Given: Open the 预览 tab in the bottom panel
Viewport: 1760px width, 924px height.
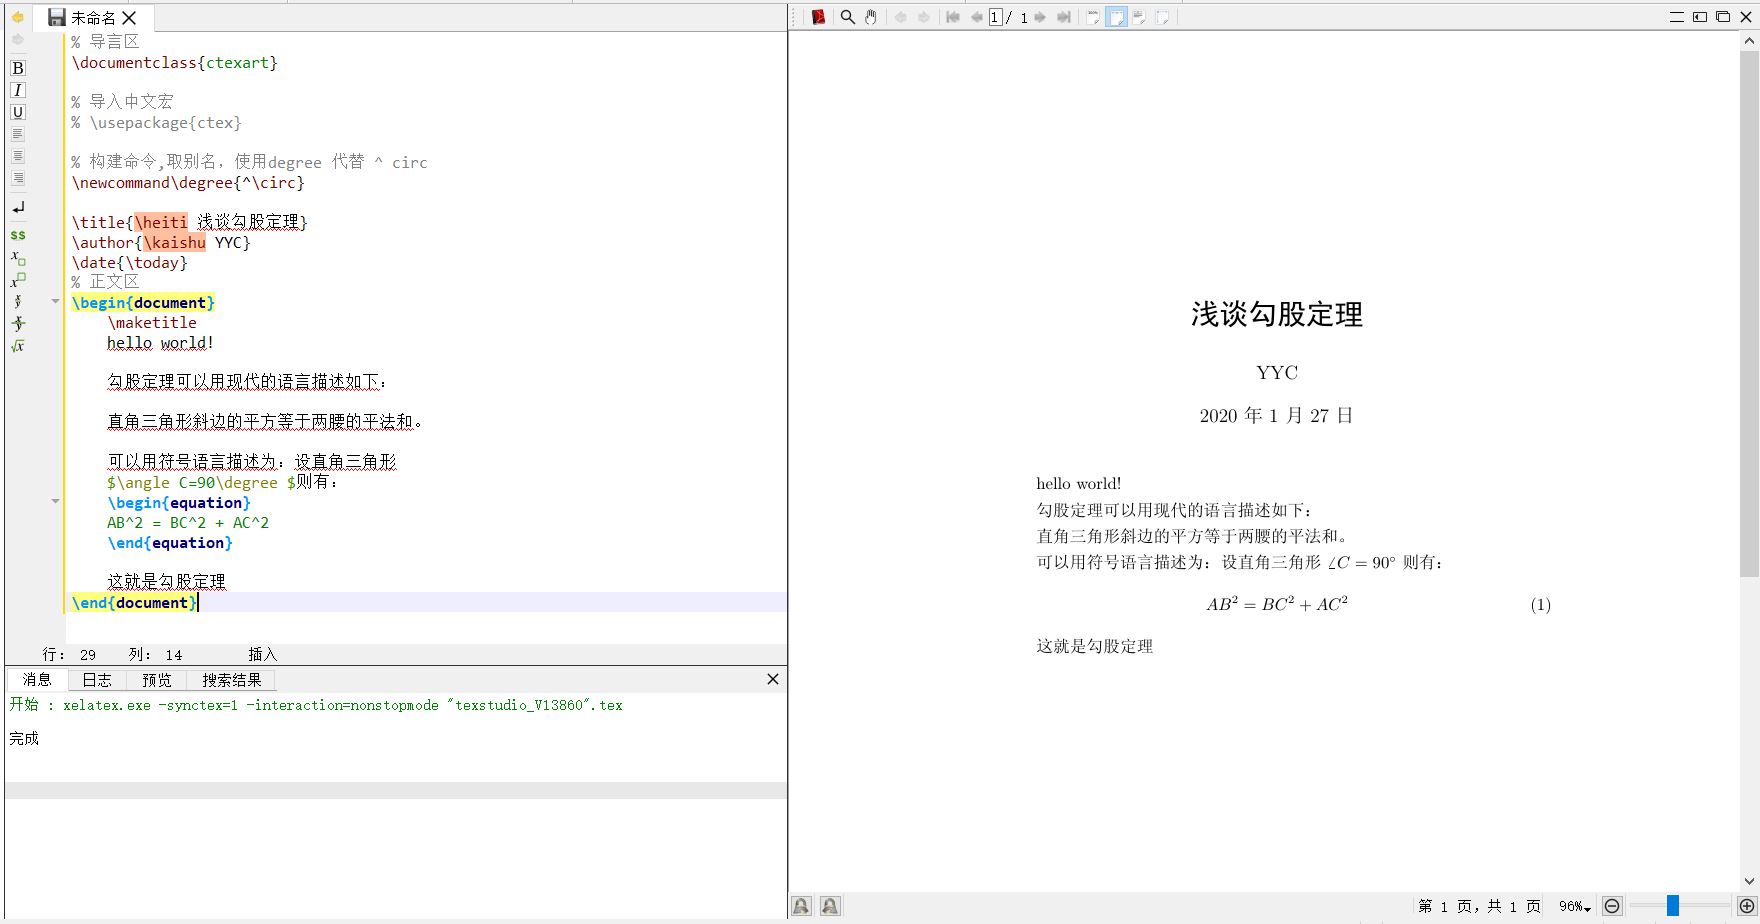Looking at the screenshot, I should point(156,679).
